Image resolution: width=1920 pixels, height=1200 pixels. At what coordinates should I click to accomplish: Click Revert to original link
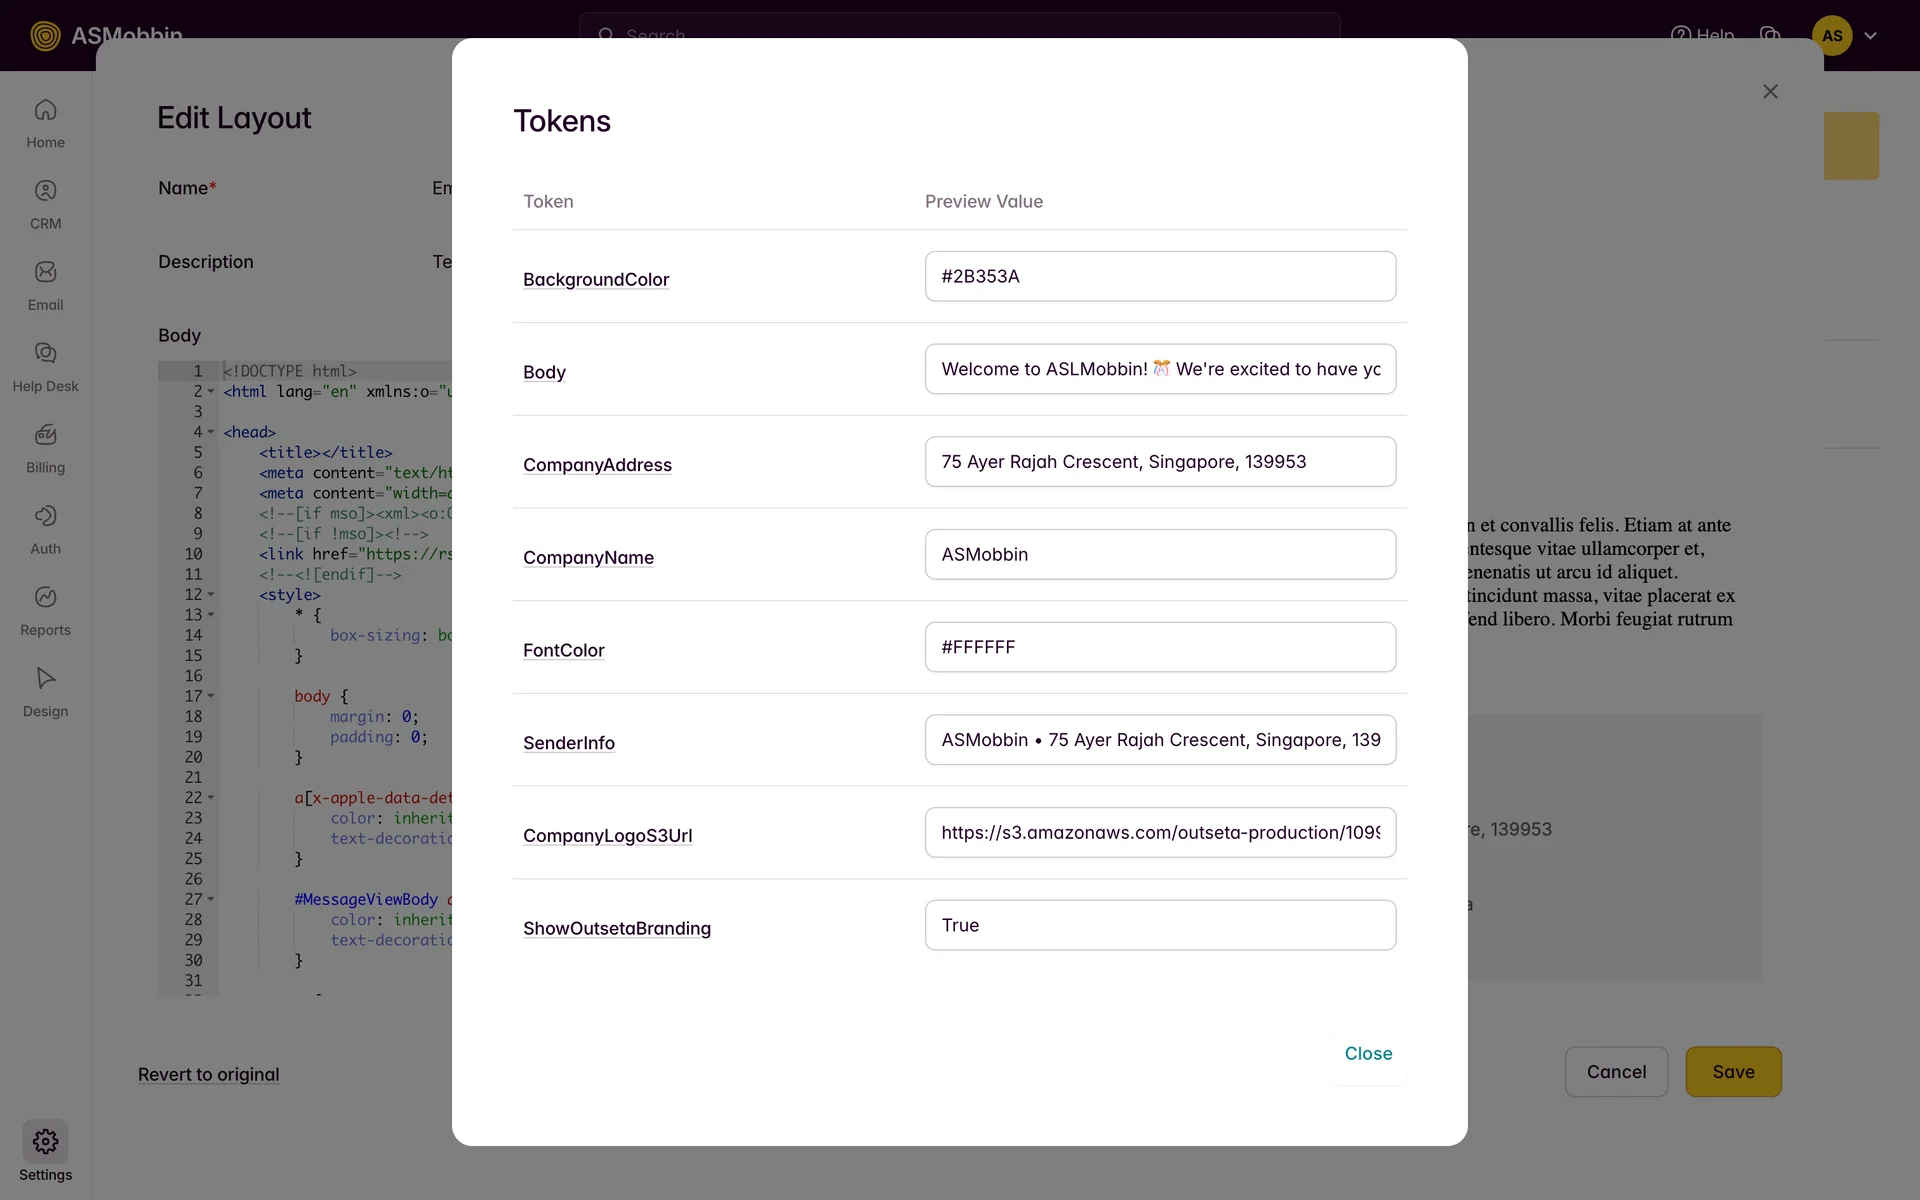[x=208, y=1074]
